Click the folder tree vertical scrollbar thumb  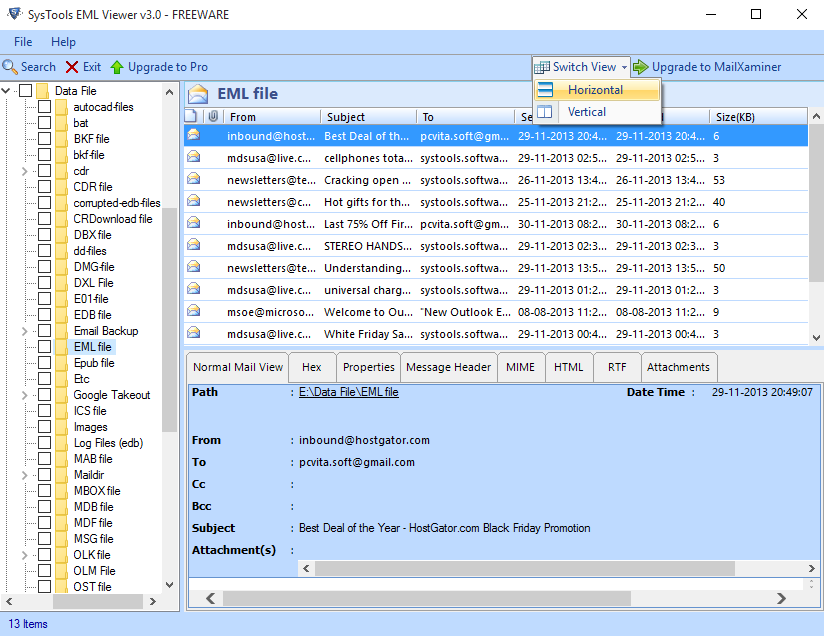click(x=169, y=320)
